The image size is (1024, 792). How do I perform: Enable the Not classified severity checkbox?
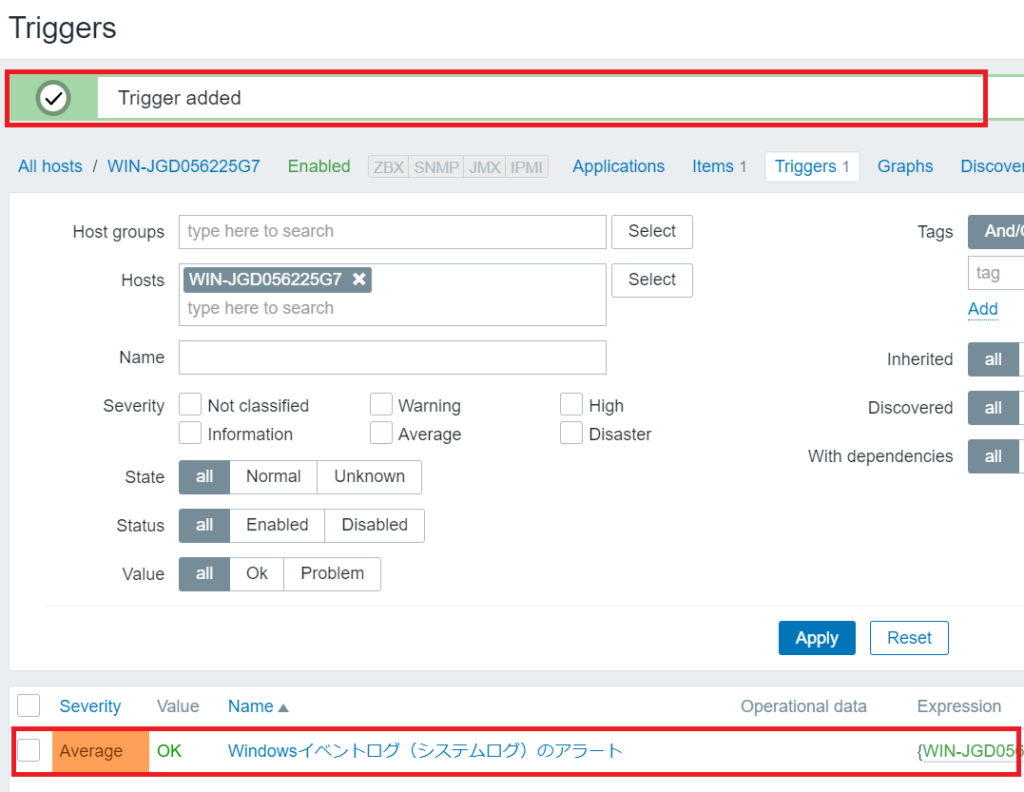[x=190, y=405]
